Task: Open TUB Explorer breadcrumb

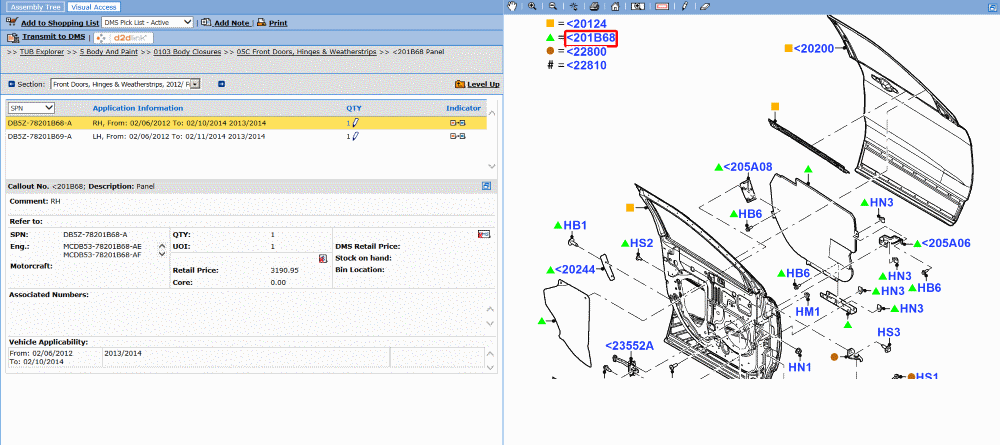Action: pyautogui.click(x=41, y=52)
